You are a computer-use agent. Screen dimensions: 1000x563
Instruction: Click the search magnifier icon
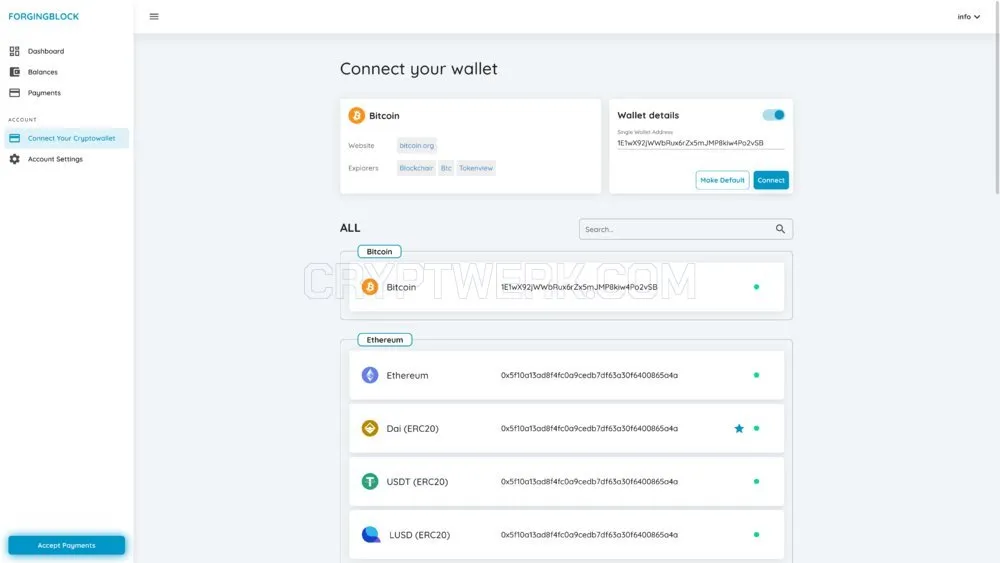780,229
